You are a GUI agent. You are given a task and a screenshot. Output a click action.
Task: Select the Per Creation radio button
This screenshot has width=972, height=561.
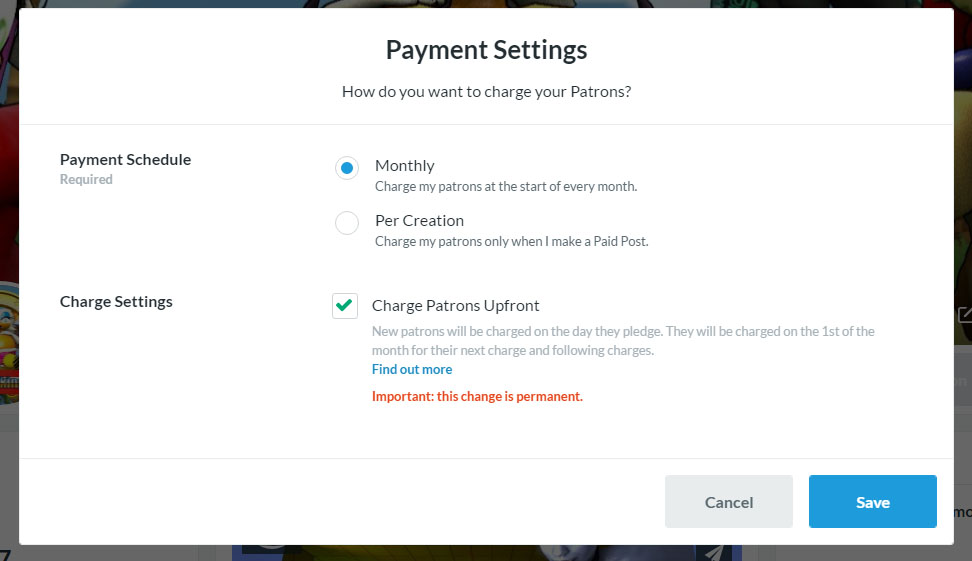[347, 223]
